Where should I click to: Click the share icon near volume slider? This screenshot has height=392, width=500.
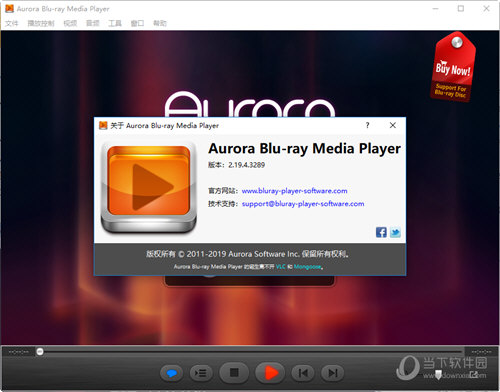474,375
